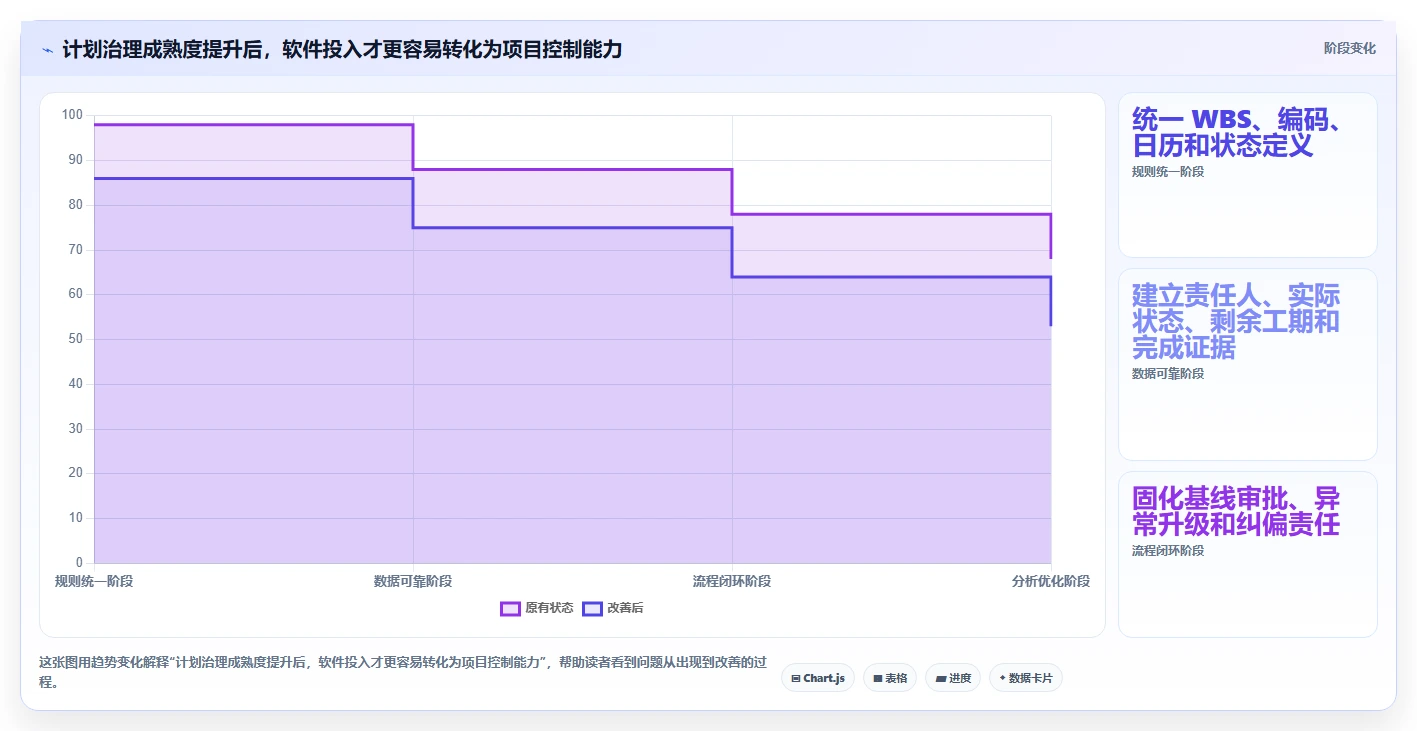Open the 建立责任人、实际状态 card
Image resolution: width=1417 pixels, height=731 pixels.
pyautogui.click(x=1247, y=364)
